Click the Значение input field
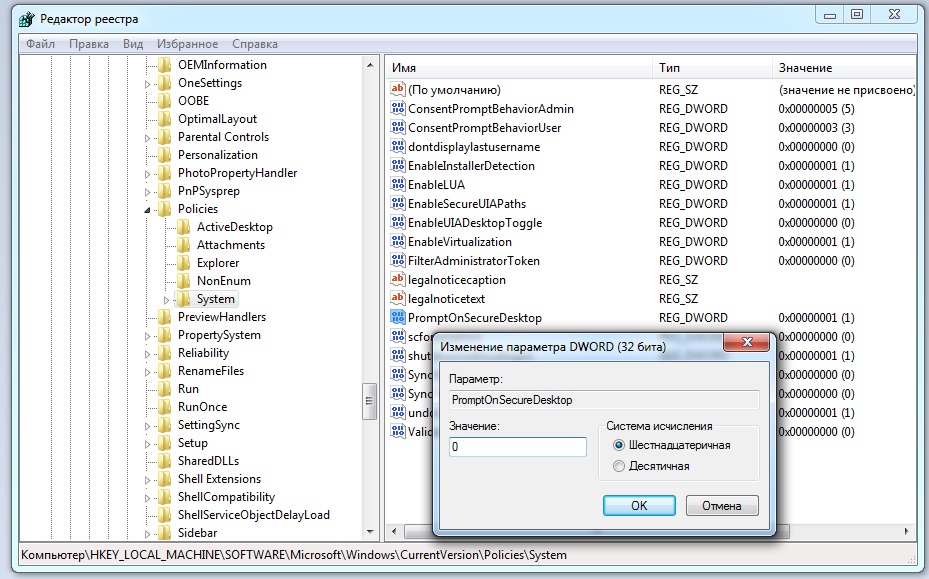929x579 pixels. (517, 447)
